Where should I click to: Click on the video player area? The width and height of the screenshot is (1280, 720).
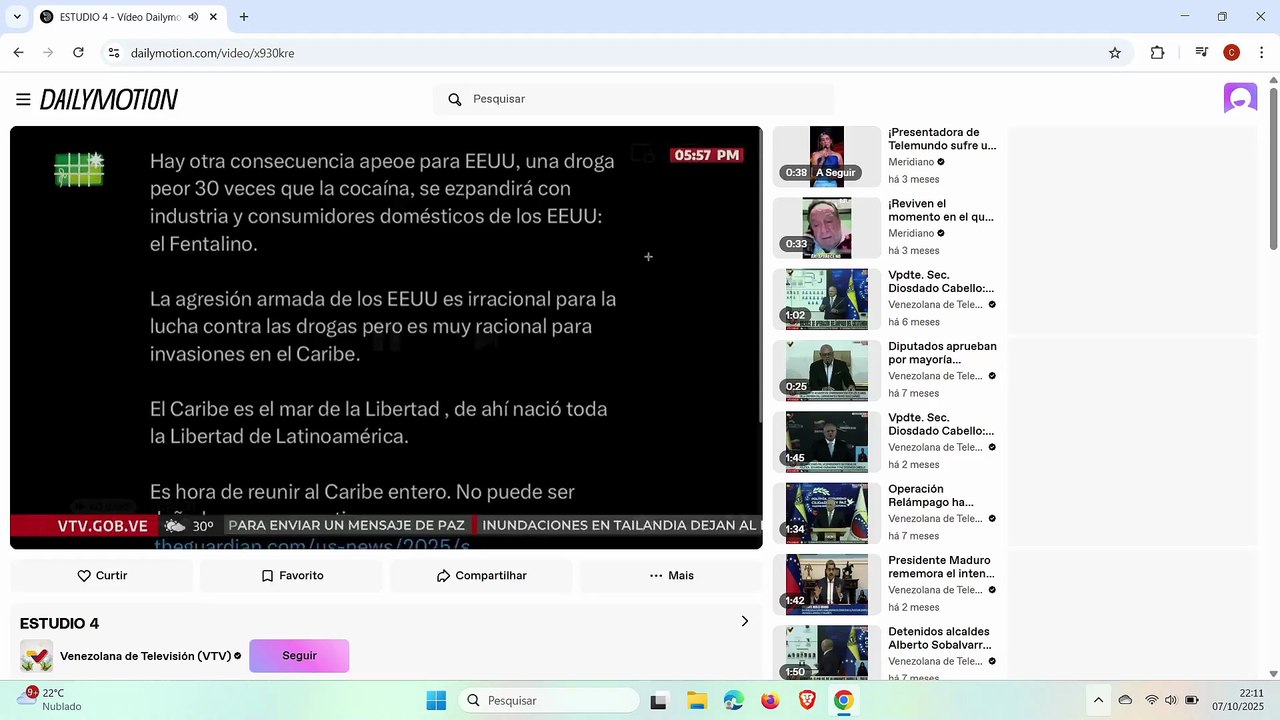point(386,337)
